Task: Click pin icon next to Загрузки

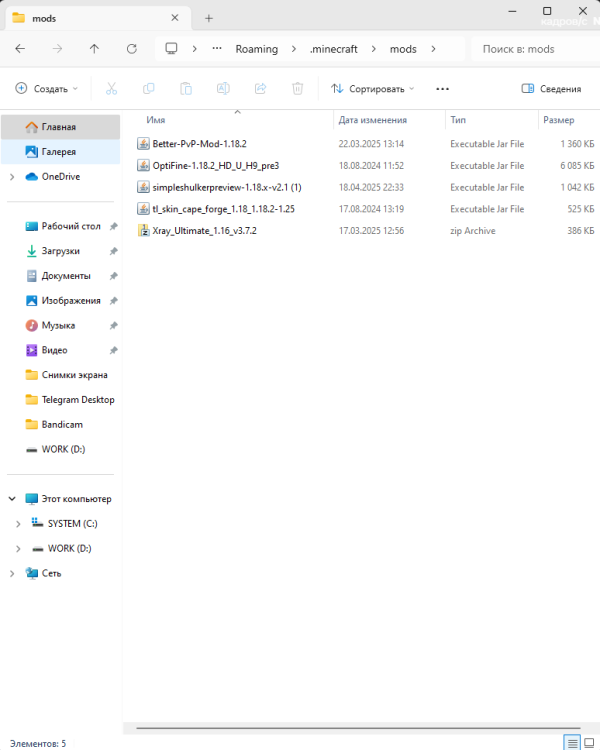Action: click(113, 251)
